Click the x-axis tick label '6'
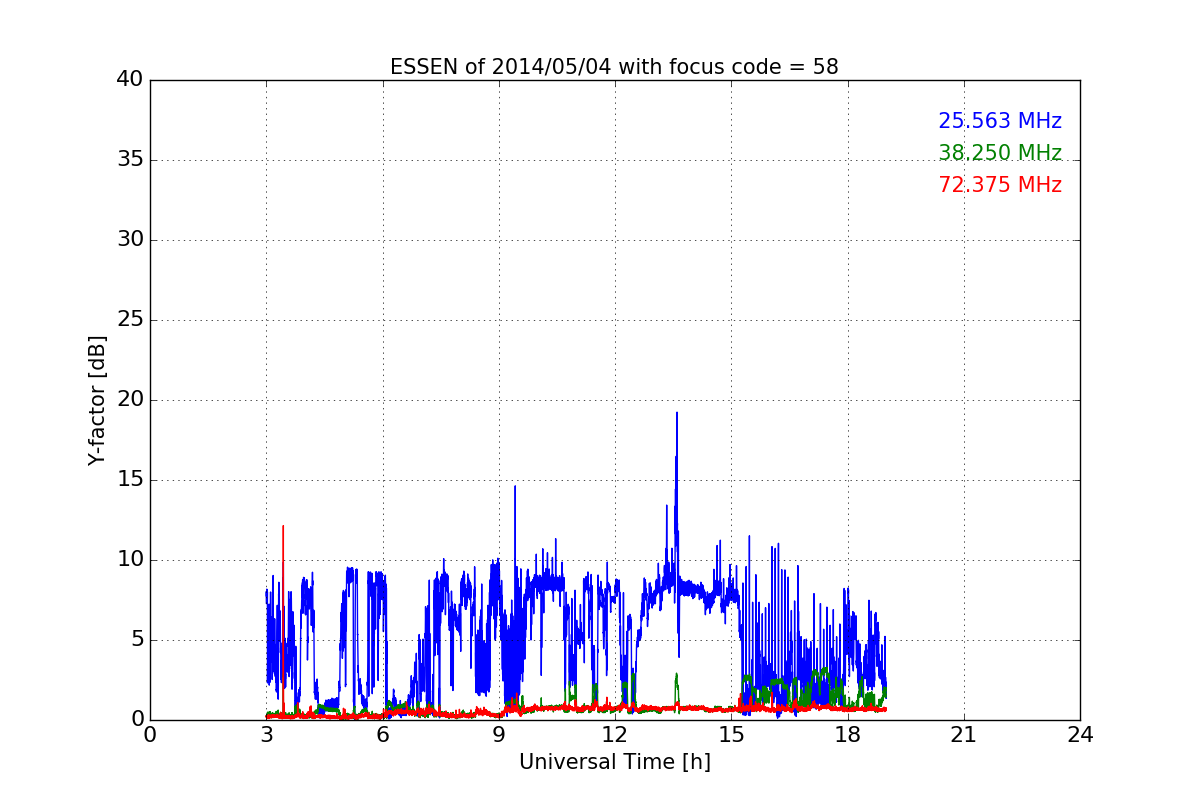Image resolution: width=1200 pixels, height=800 pixels. [x=382, y=735]
